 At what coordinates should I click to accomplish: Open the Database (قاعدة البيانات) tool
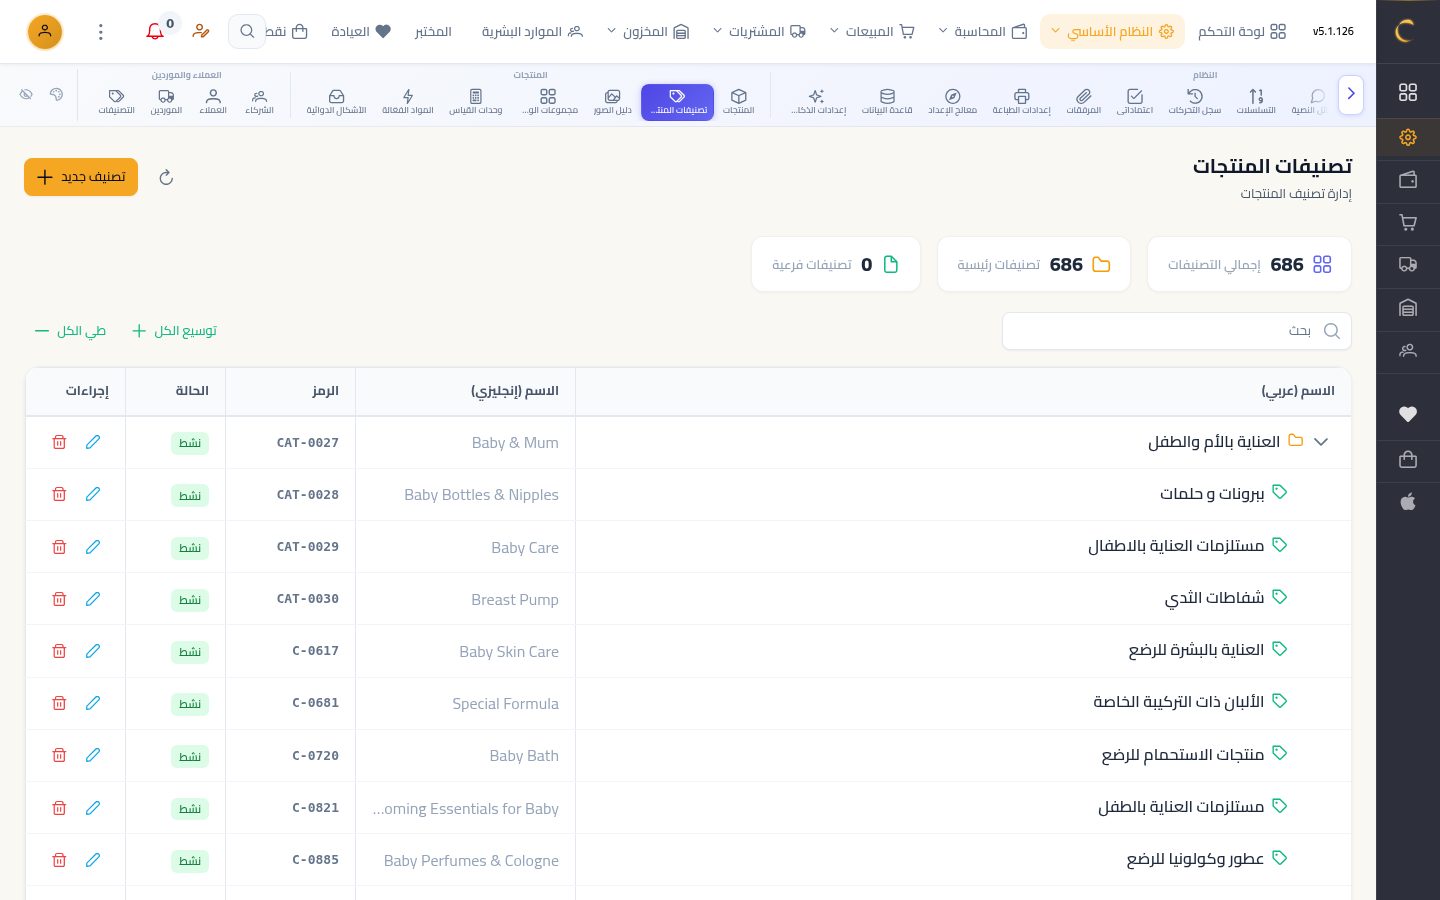pos(887,101)
